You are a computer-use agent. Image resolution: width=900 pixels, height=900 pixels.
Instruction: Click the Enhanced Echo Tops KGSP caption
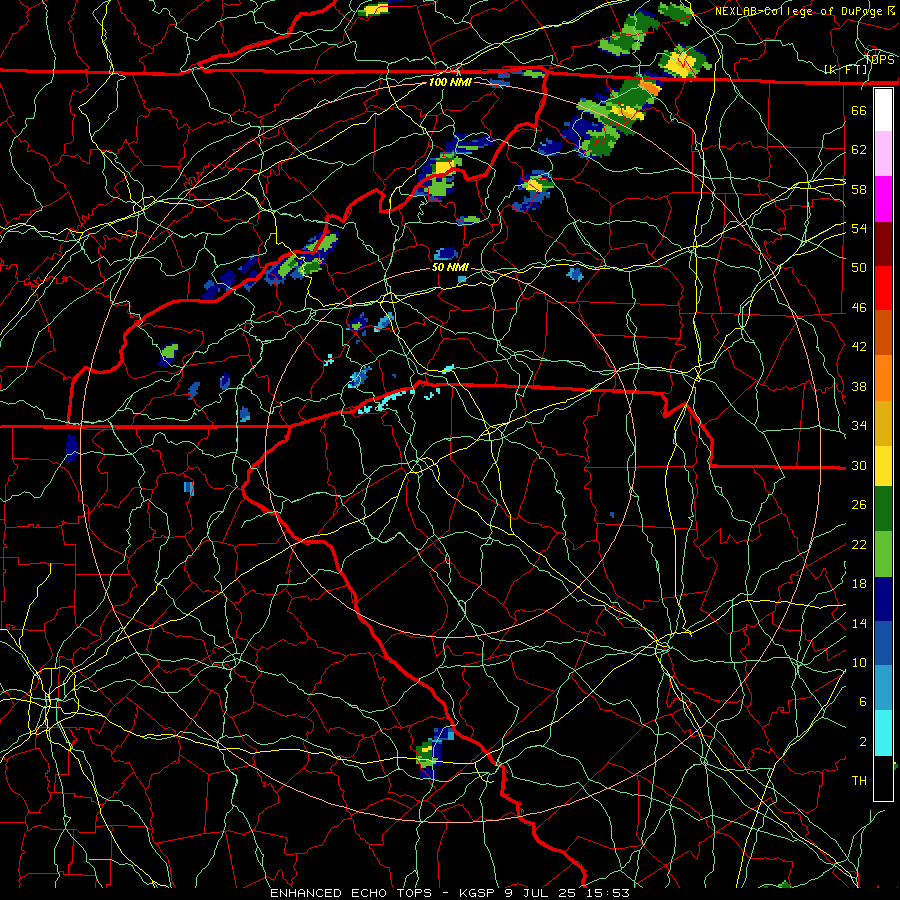(449, 893)
